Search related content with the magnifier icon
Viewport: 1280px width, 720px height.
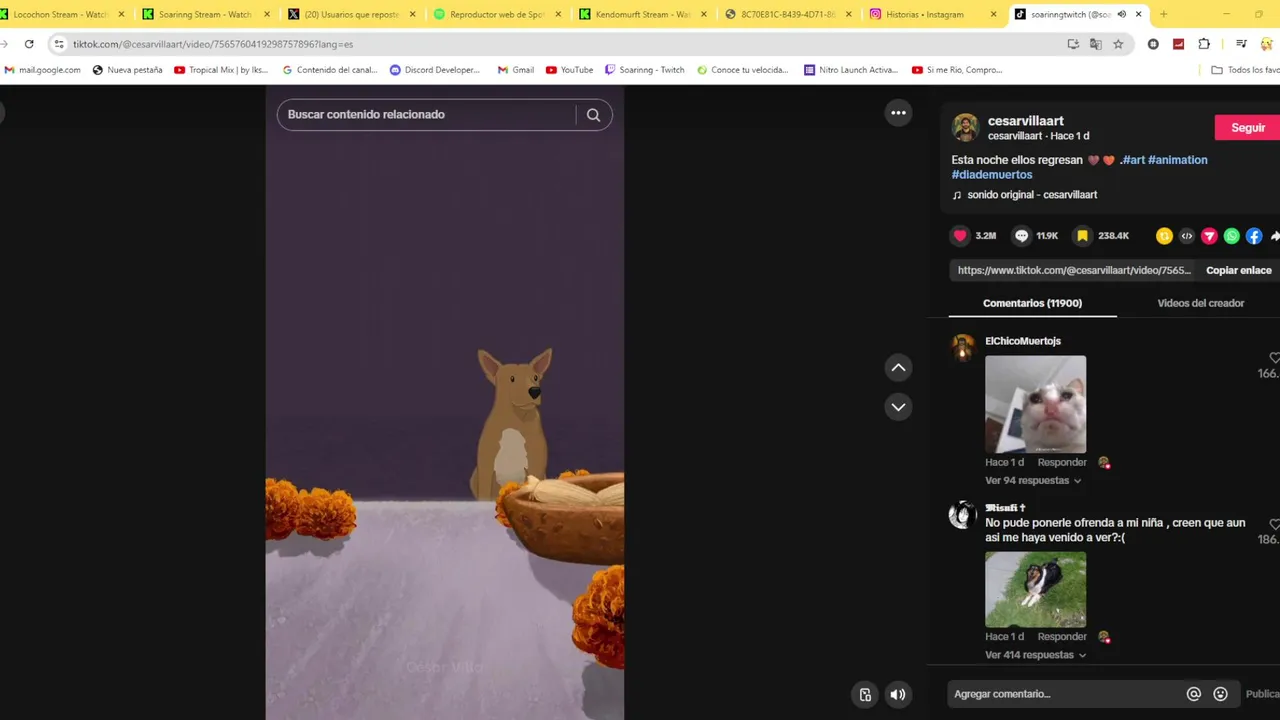[x=593, y=115]
